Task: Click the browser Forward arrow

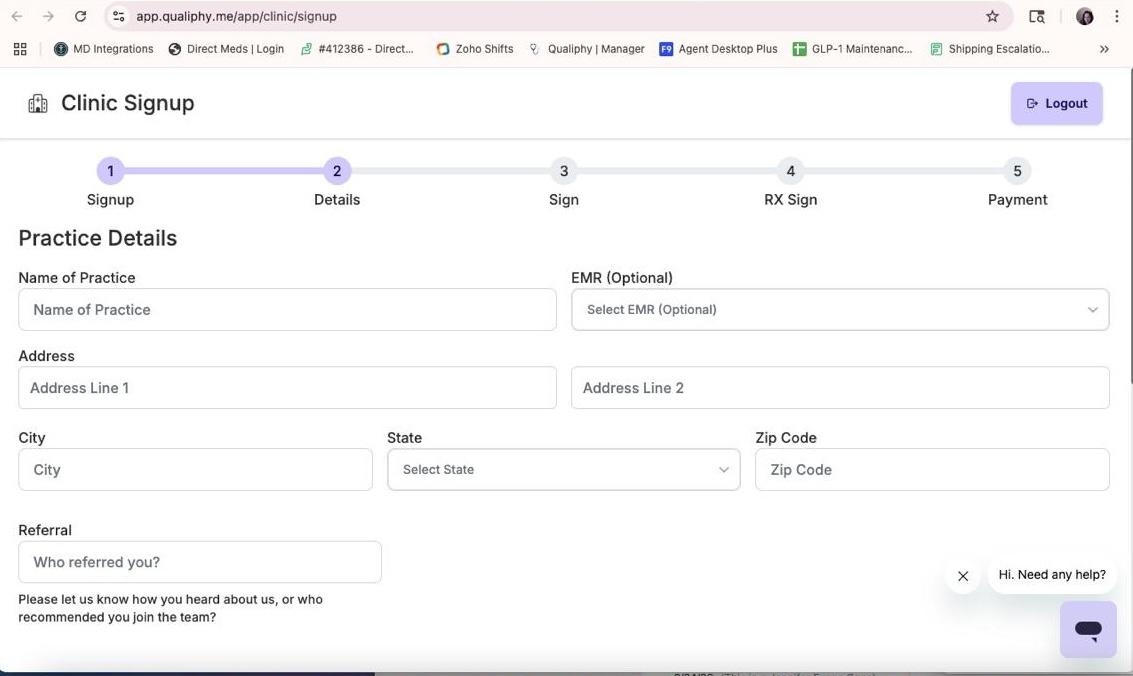Action: click(x=48, y=16)
